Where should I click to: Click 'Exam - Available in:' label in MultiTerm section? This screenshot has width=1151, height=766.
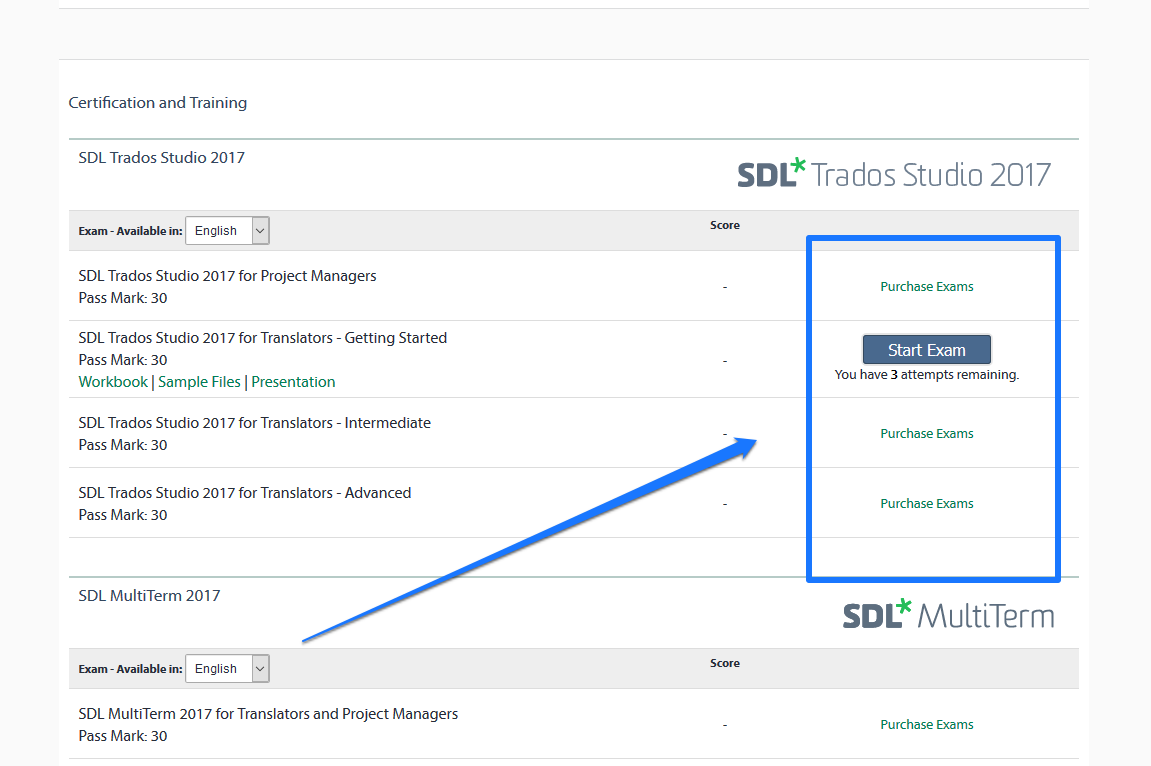coord(131,669)
